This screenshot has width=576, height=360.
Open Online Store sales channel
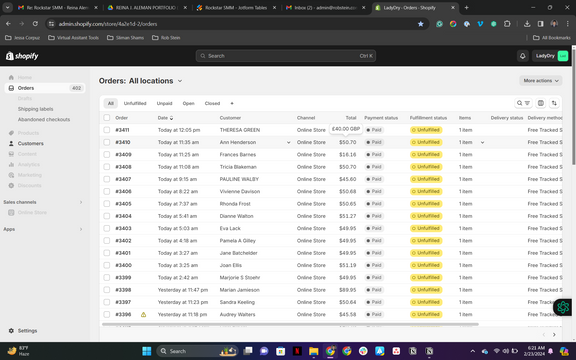coord(32,213)
